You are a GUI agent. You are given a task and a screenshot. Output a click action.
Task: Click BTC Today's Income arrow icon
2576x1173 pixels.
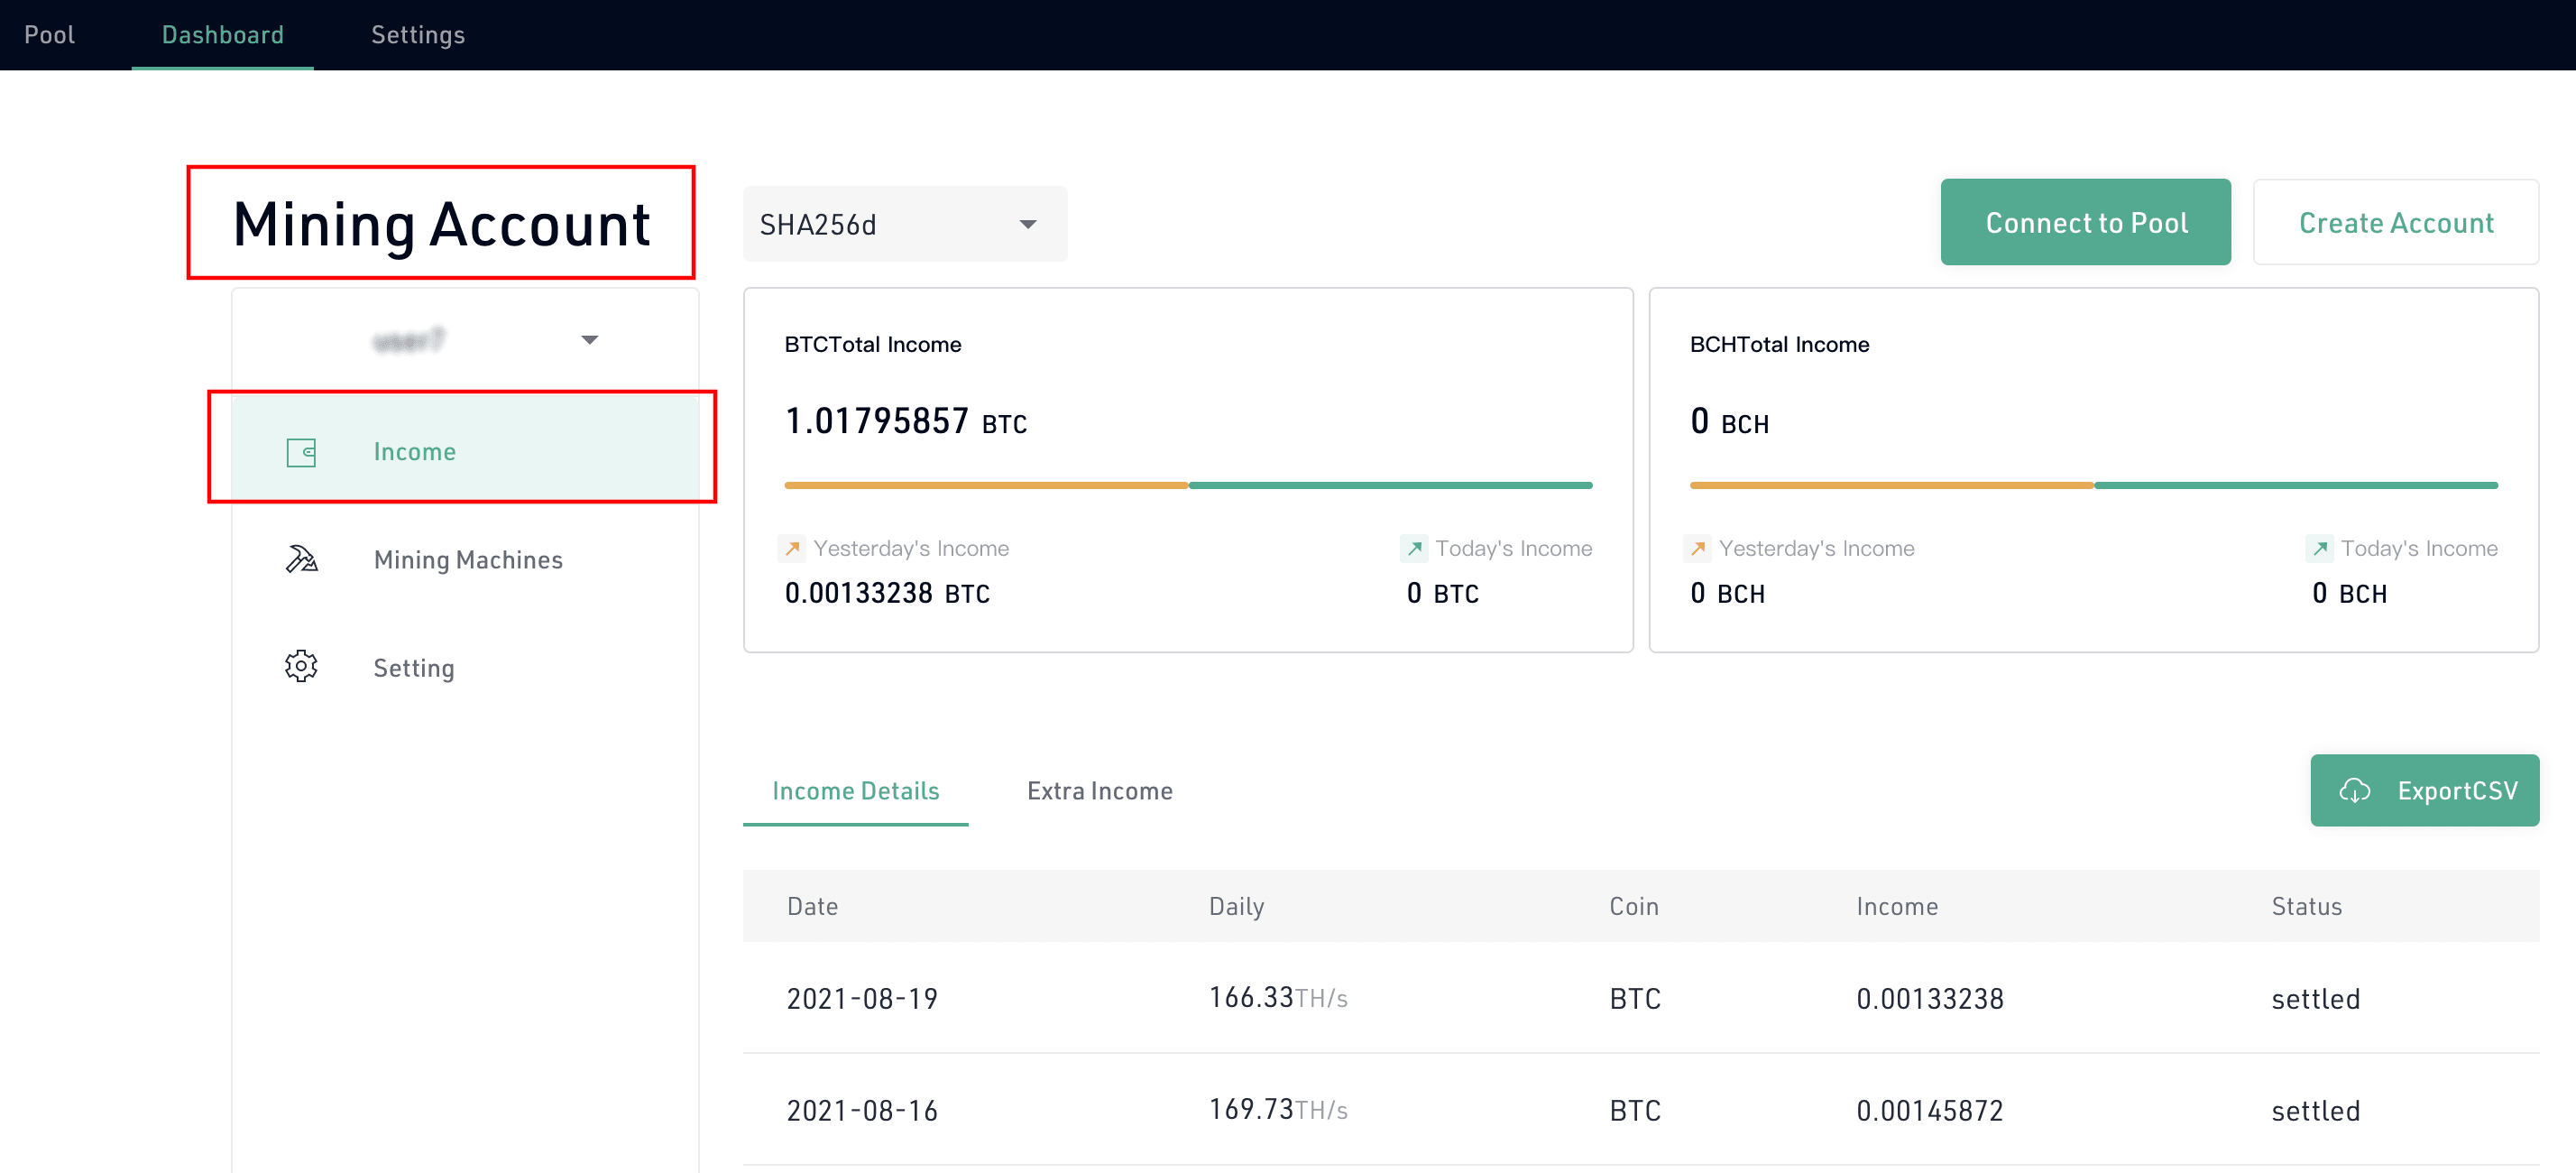coord(1414,548)
